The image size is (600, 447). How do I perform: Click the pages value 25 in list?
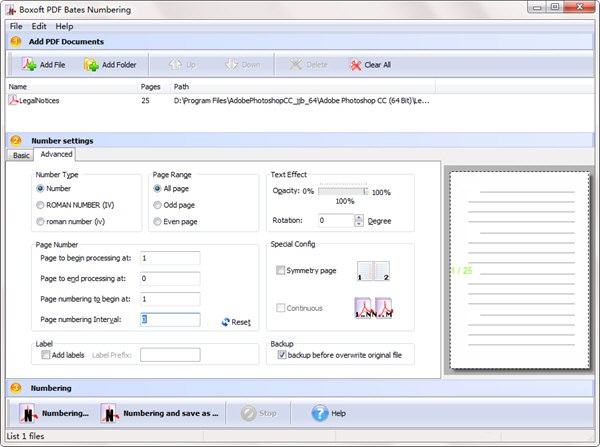pyautogui.click(x=145, y=101)
